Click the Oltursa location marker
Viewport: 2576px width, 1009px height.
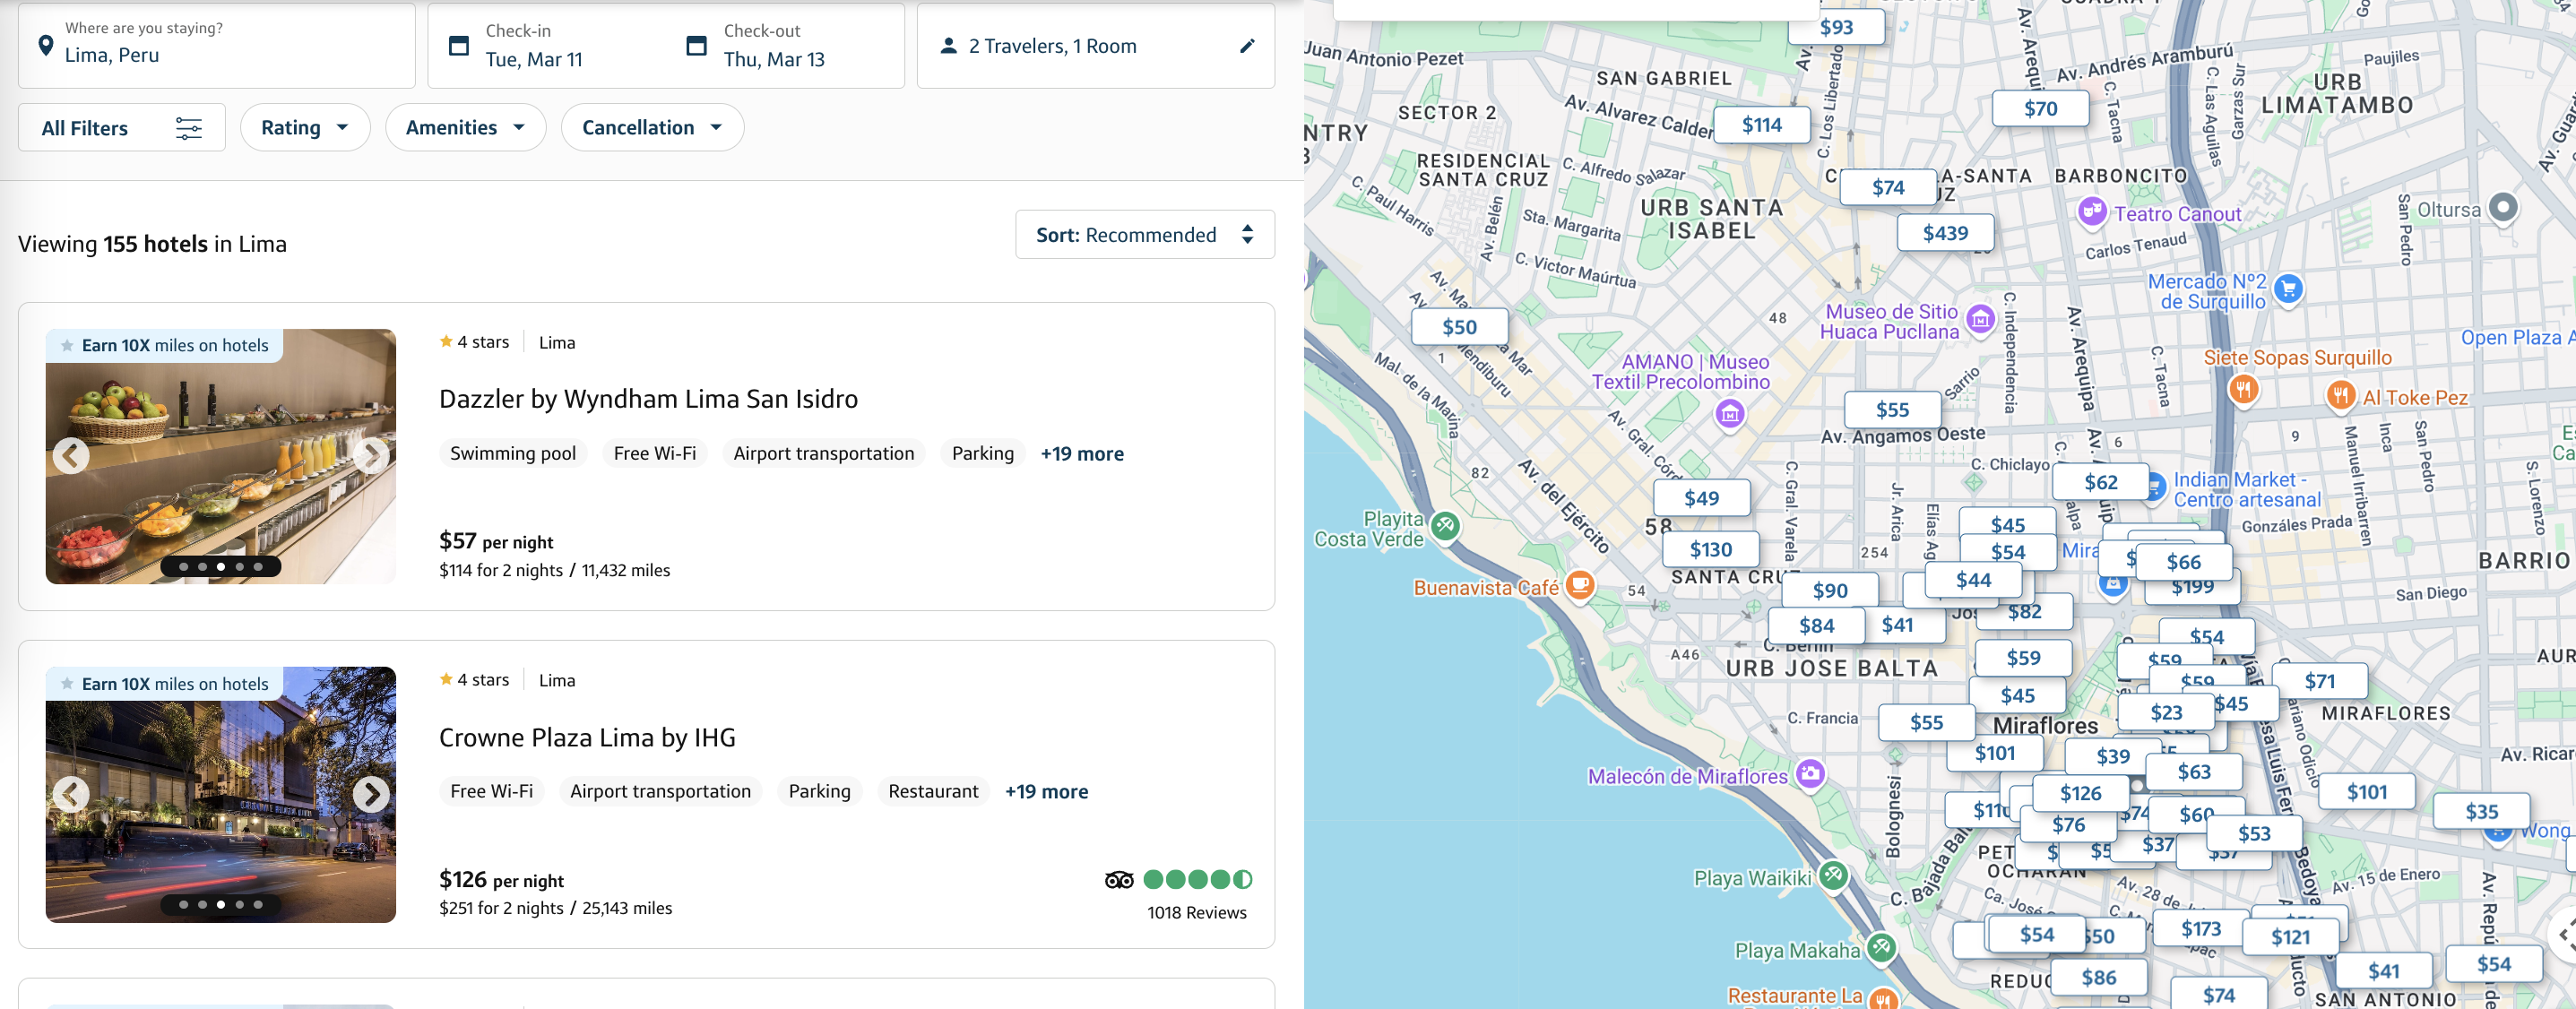point(2502,208)
